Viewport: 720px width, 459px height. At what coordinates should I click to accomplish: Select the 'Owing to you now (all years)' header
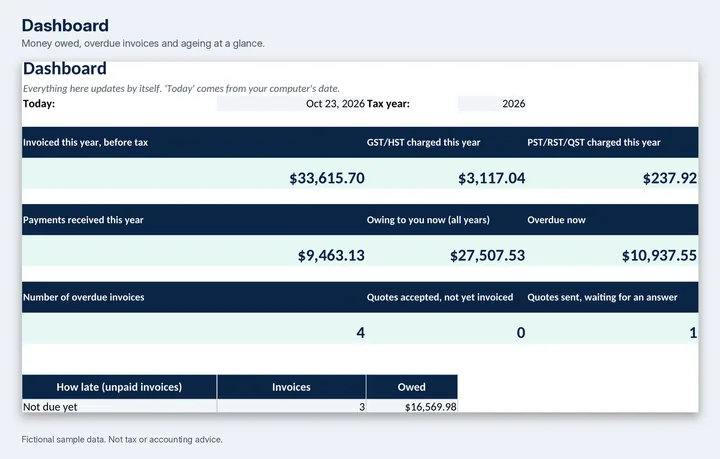[446, 220]
